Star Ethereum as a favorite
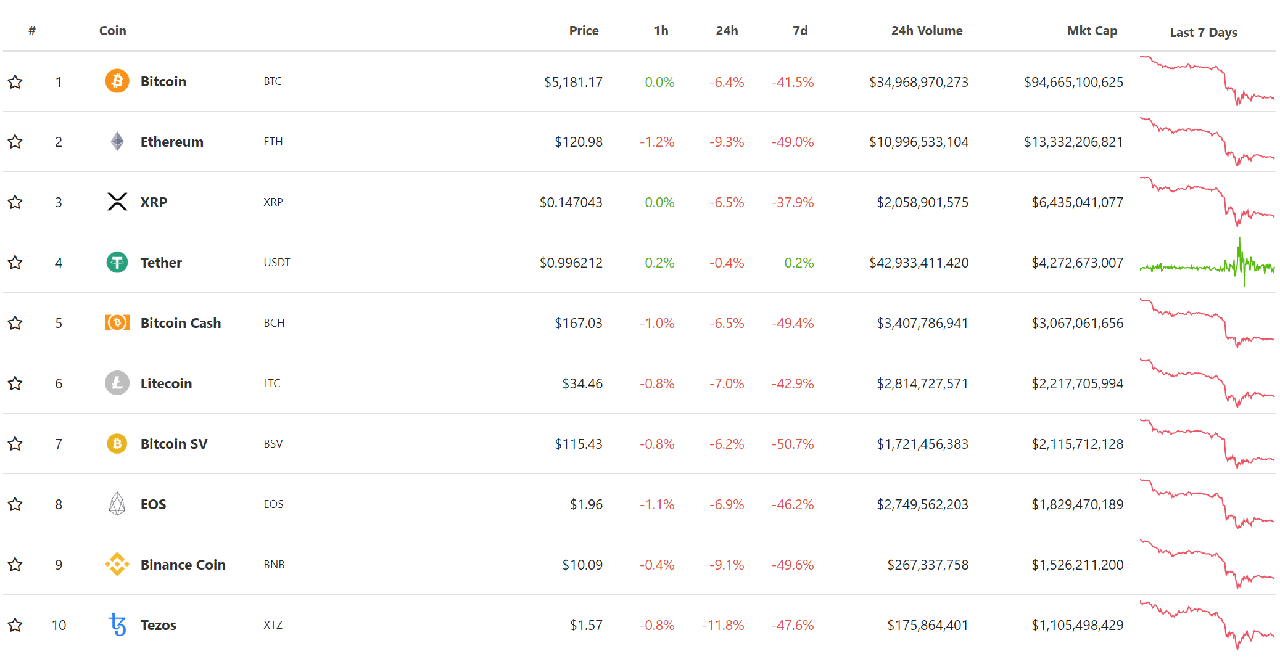Image resolution: width=1280 pixels, height=659 pixels. 15,142
